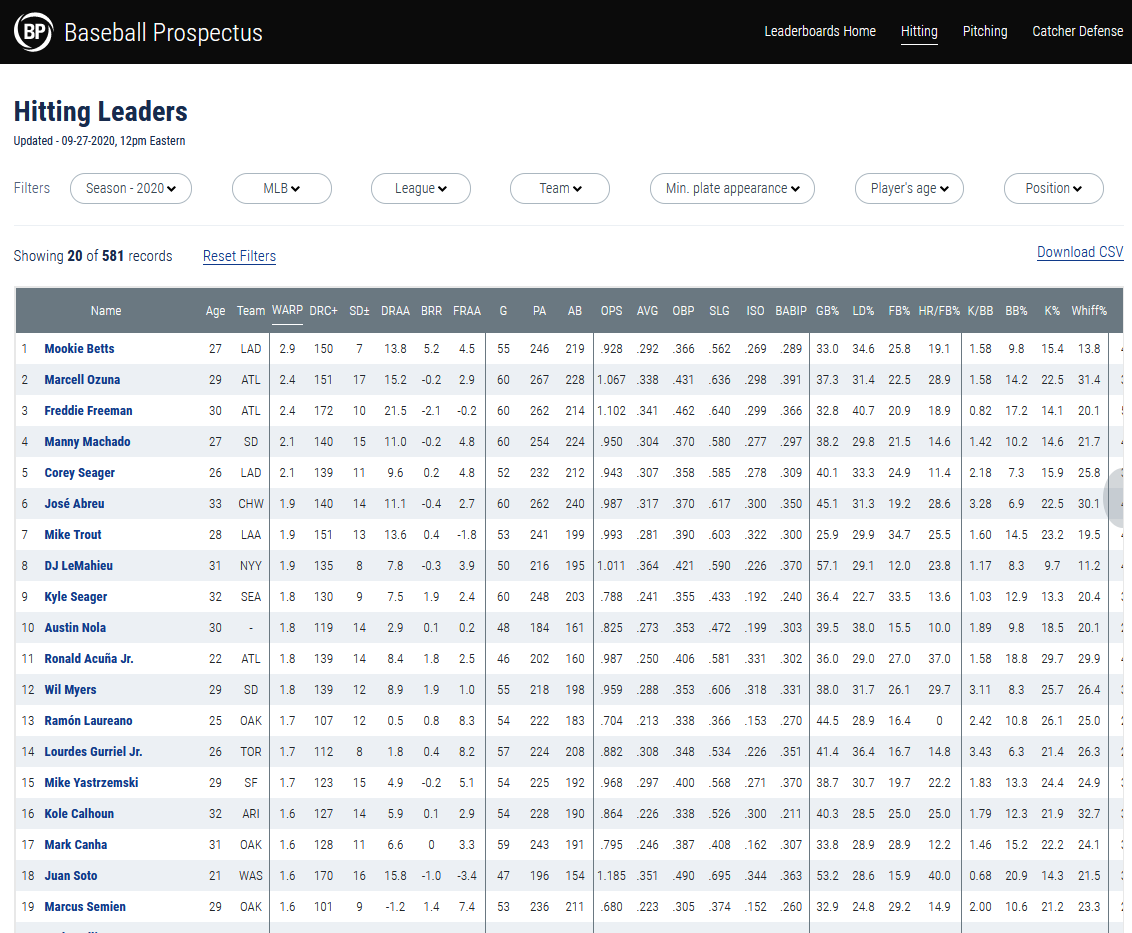Switch to the Pitching leaderboard

point(985,31)
